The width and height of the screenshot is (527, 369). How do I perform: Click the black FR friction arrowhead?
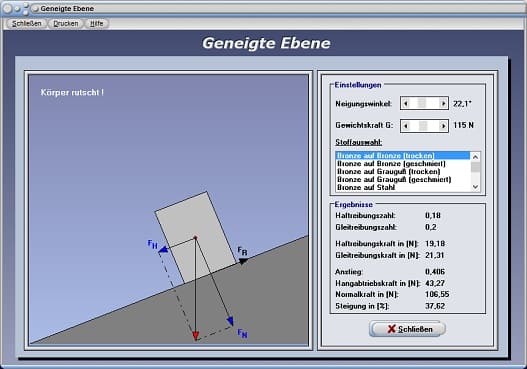point(244,261)
